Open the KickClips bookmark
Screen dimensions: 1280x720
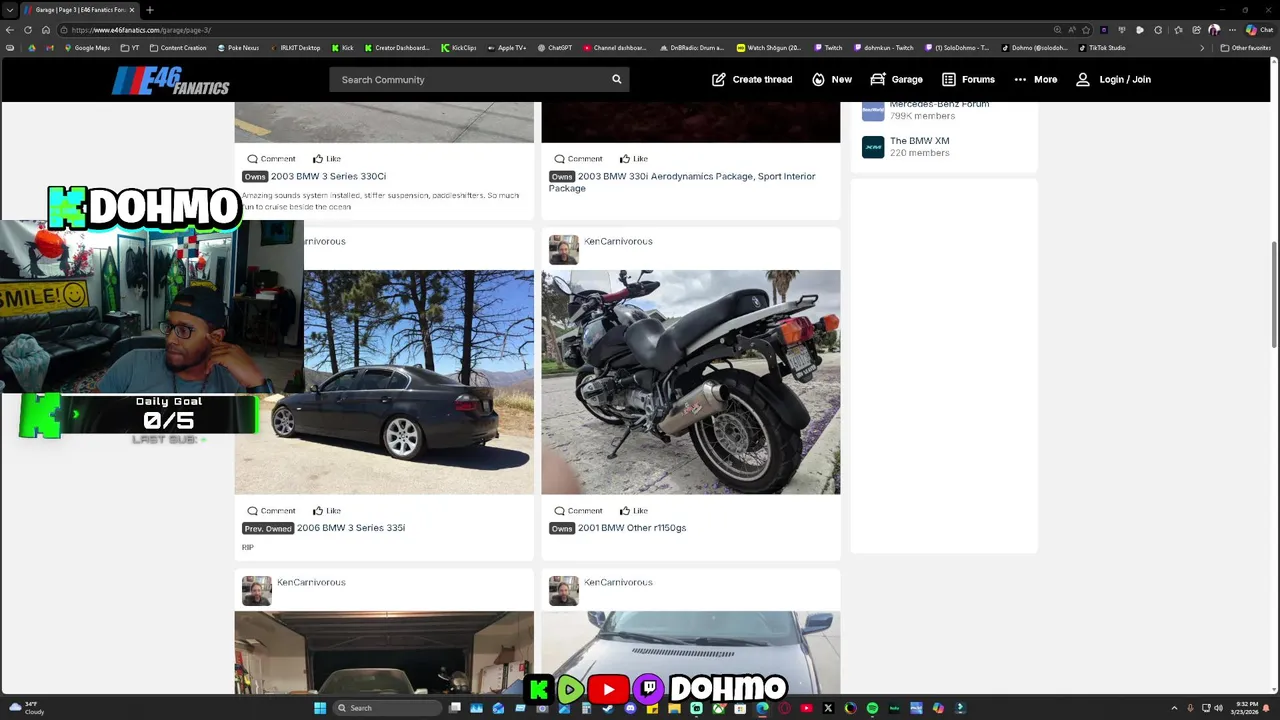459,48
